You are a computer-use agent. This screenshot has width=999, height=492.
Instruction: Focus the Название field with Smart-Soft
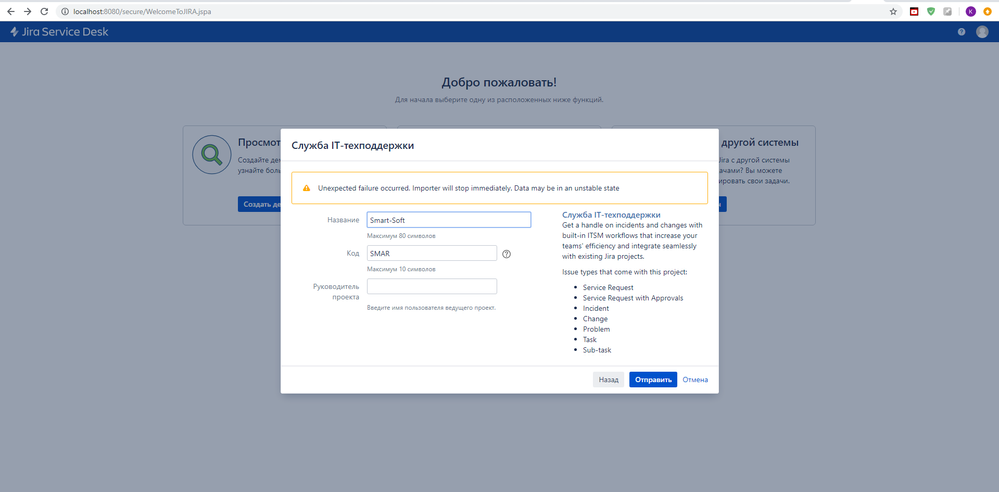point(449,220)
